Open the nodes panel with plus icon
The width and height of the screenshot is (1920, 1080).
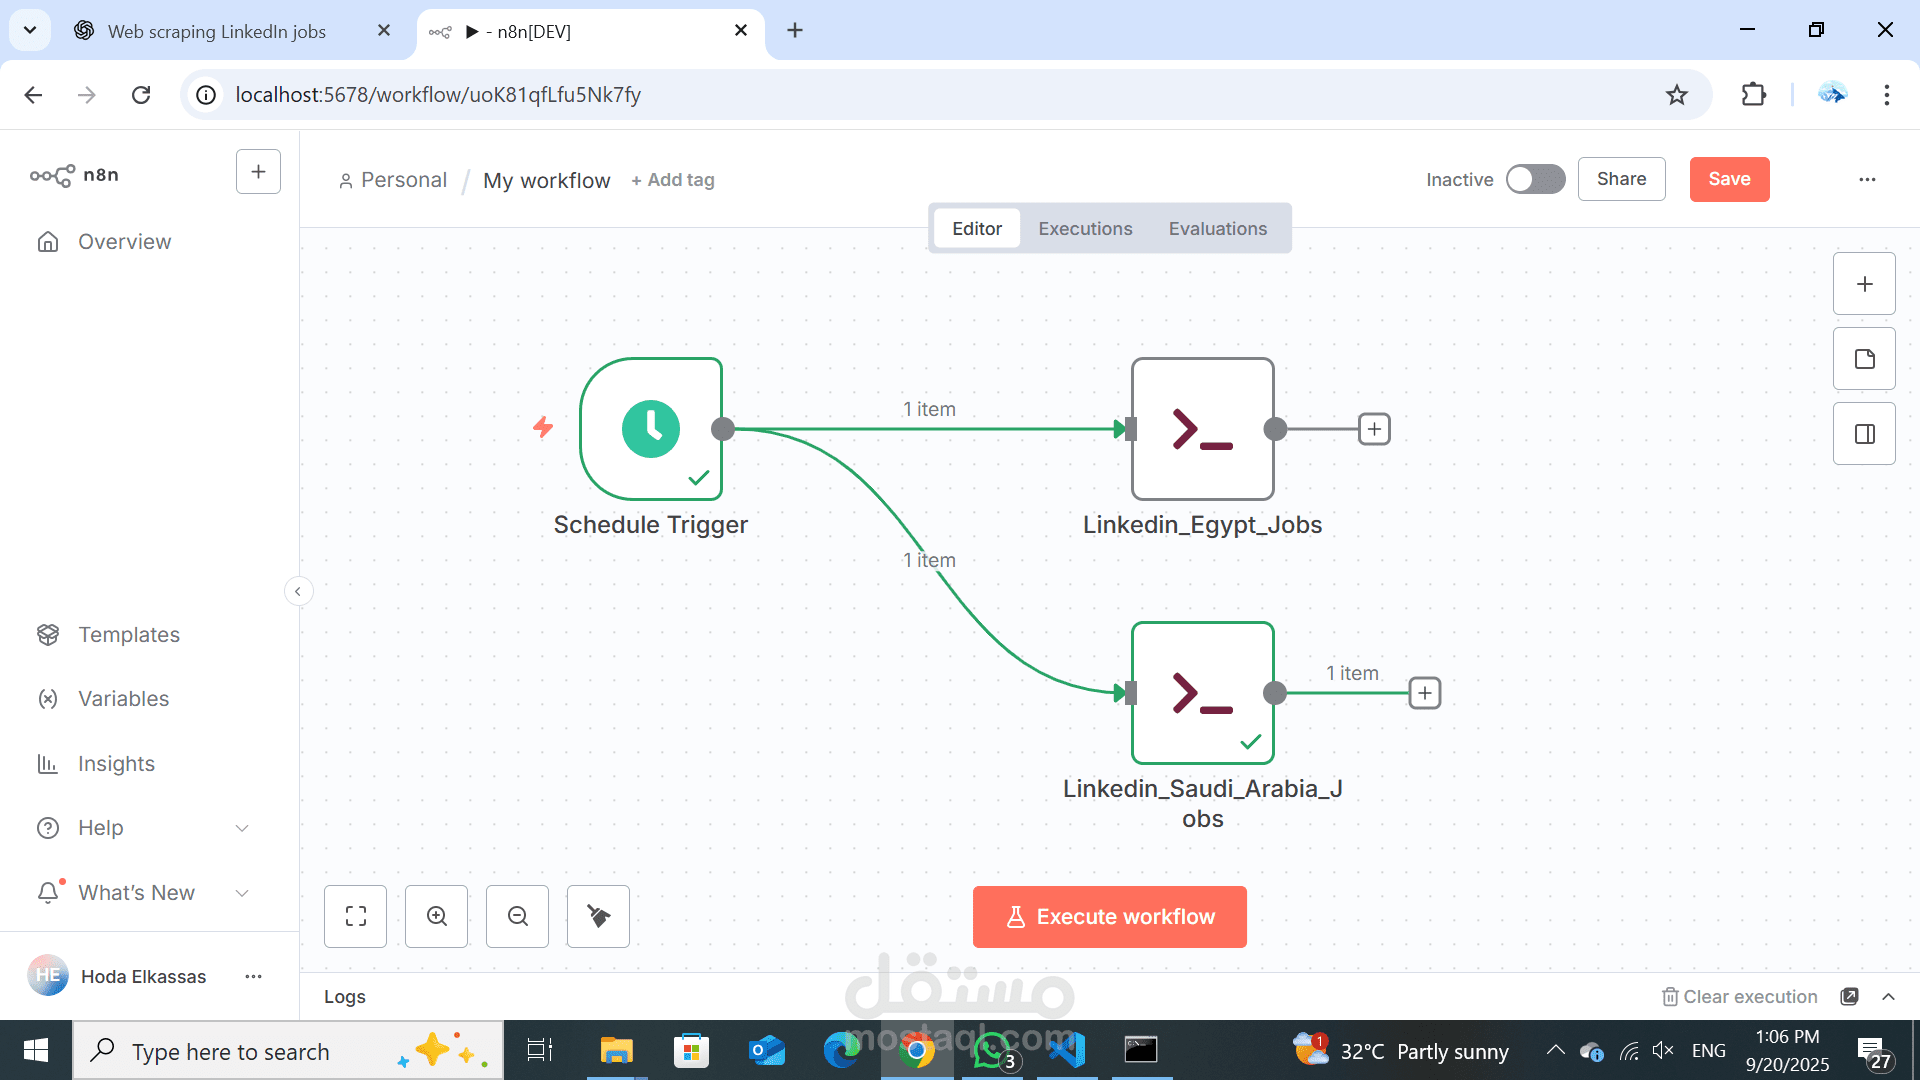coord(1864,284)
